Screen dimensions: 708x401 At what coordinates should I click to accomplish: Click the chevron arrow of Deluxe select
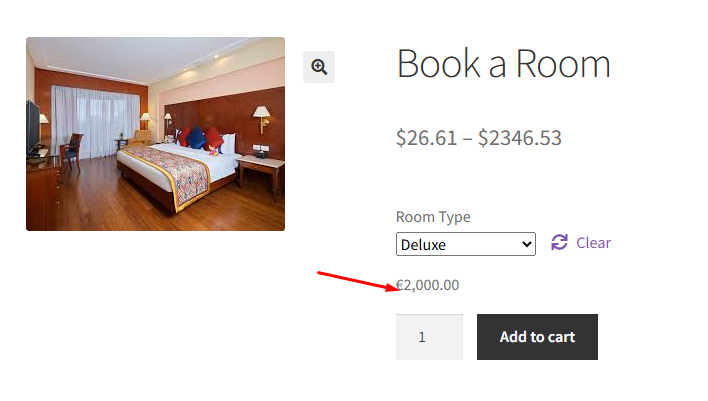coord(527,244)
